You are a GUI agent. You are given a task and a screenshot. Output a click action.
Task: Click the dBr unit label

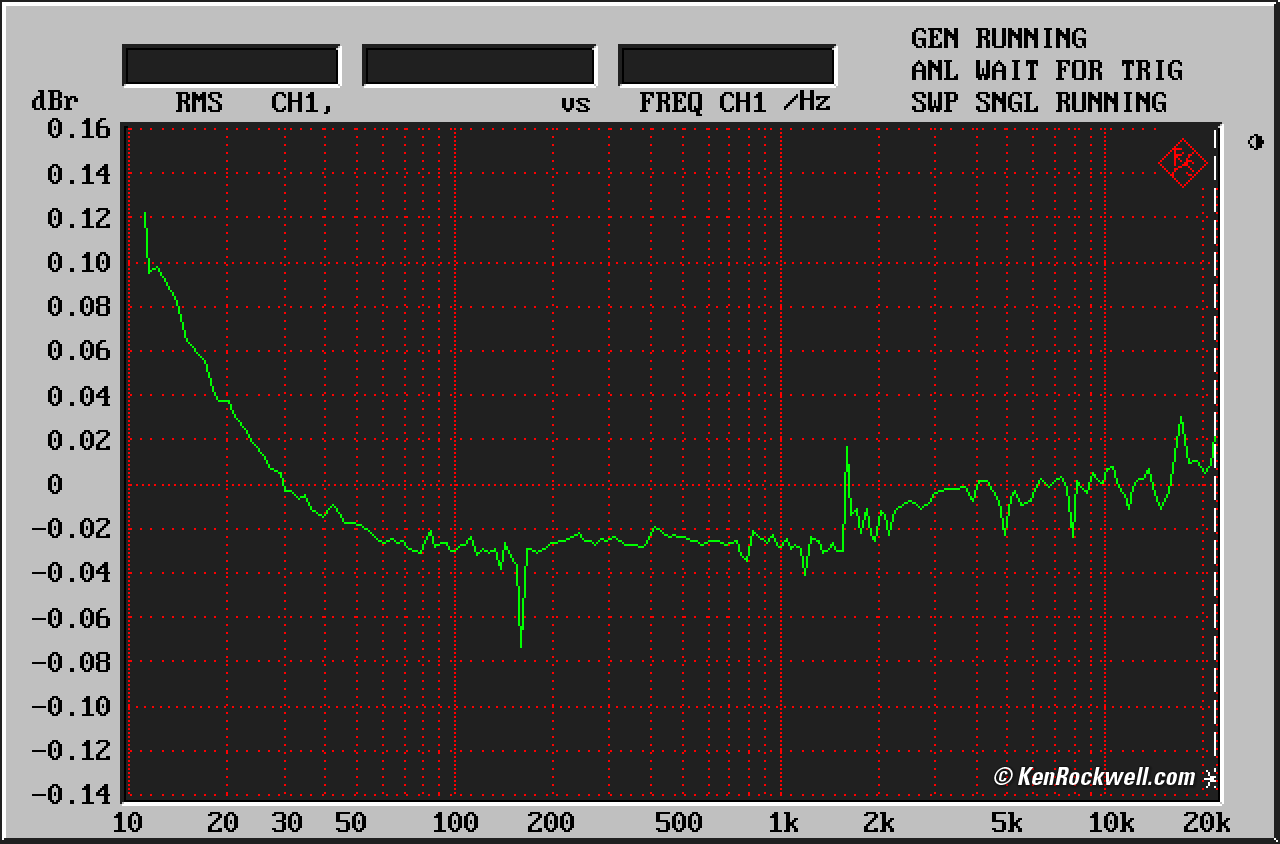pos(54,102)
